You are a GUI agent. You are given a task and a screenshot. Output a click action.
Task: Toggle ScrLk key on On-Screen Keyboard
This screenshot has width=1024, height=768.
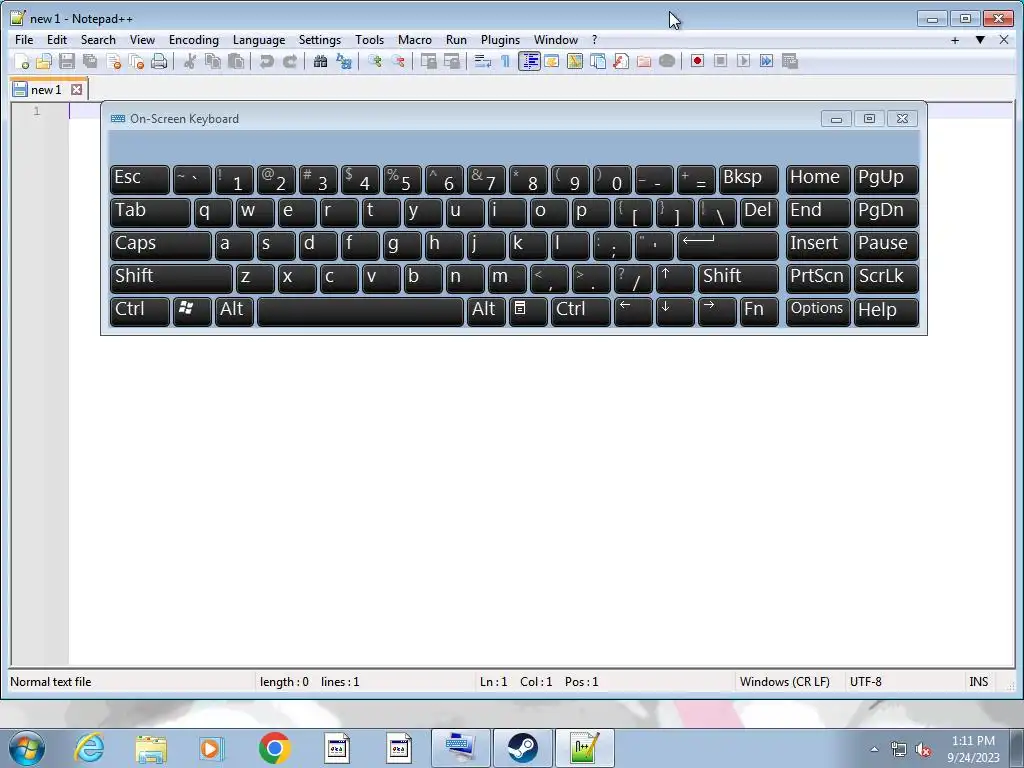[886, 278]
